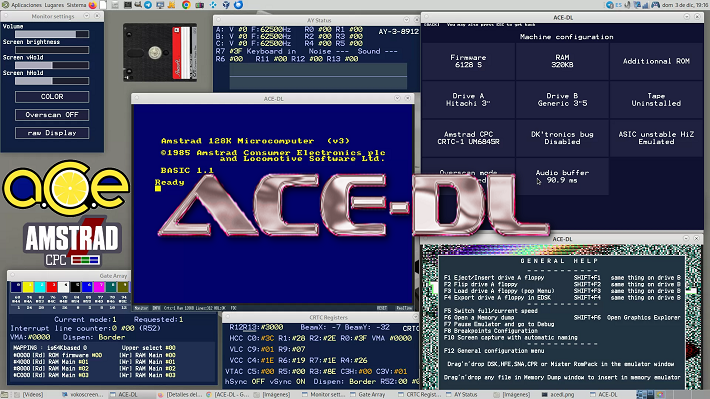The height and width of the screenshot is (399, 710).
Task: Click the show desktop icon in bottom panel
Action: click(4, 394)
